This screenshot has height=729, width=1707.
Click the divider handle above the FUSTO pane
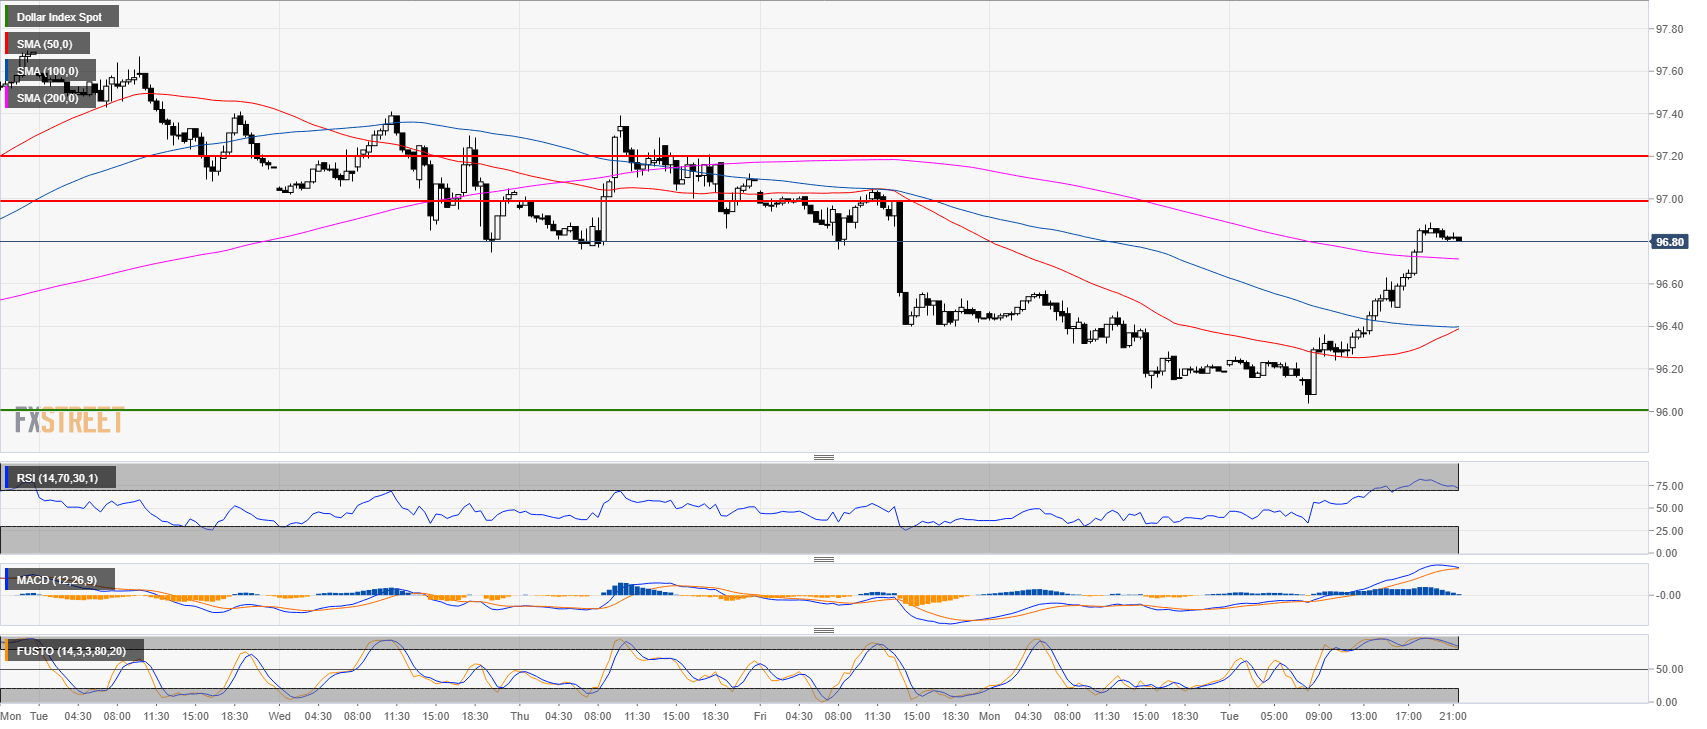(x=823, y=630)
